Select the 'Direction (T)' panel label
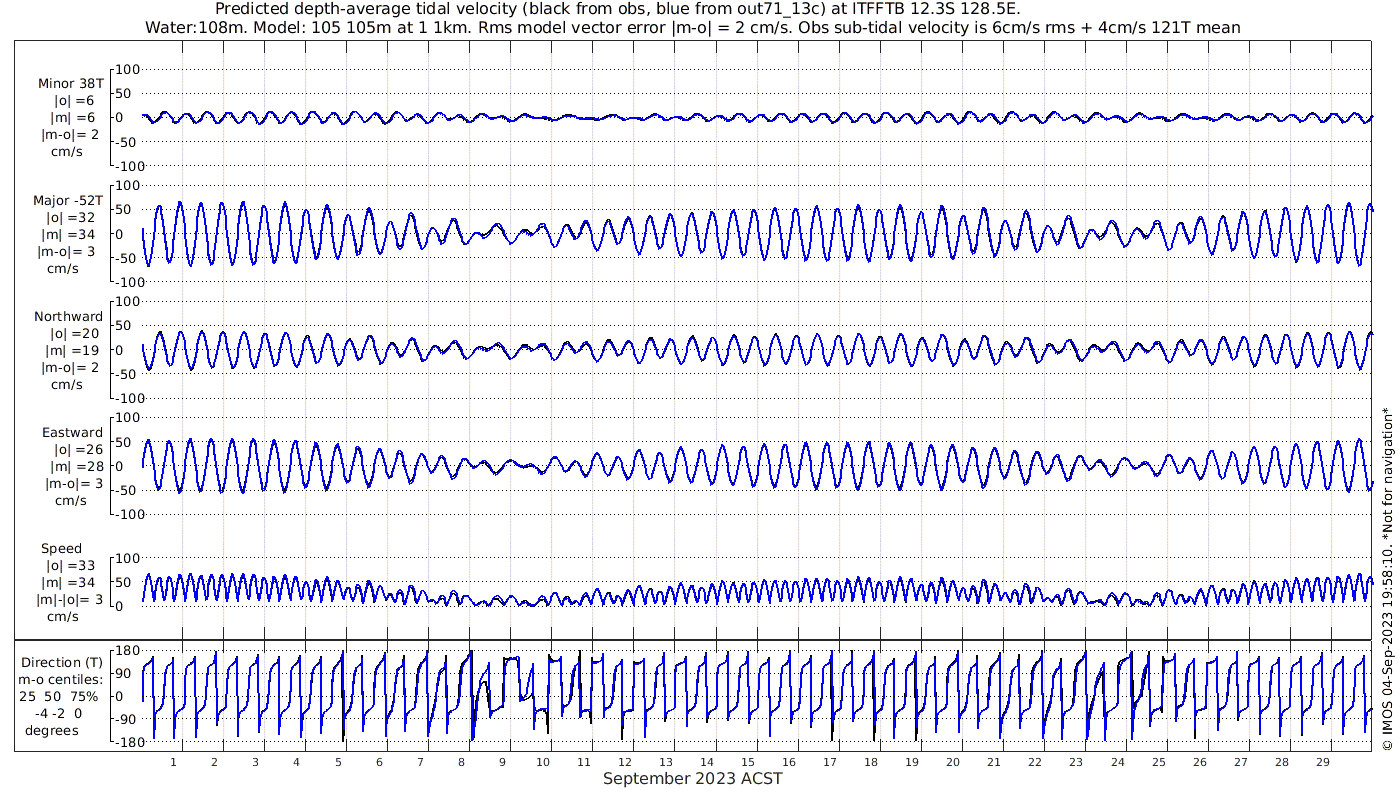 [x=61, y=662]
